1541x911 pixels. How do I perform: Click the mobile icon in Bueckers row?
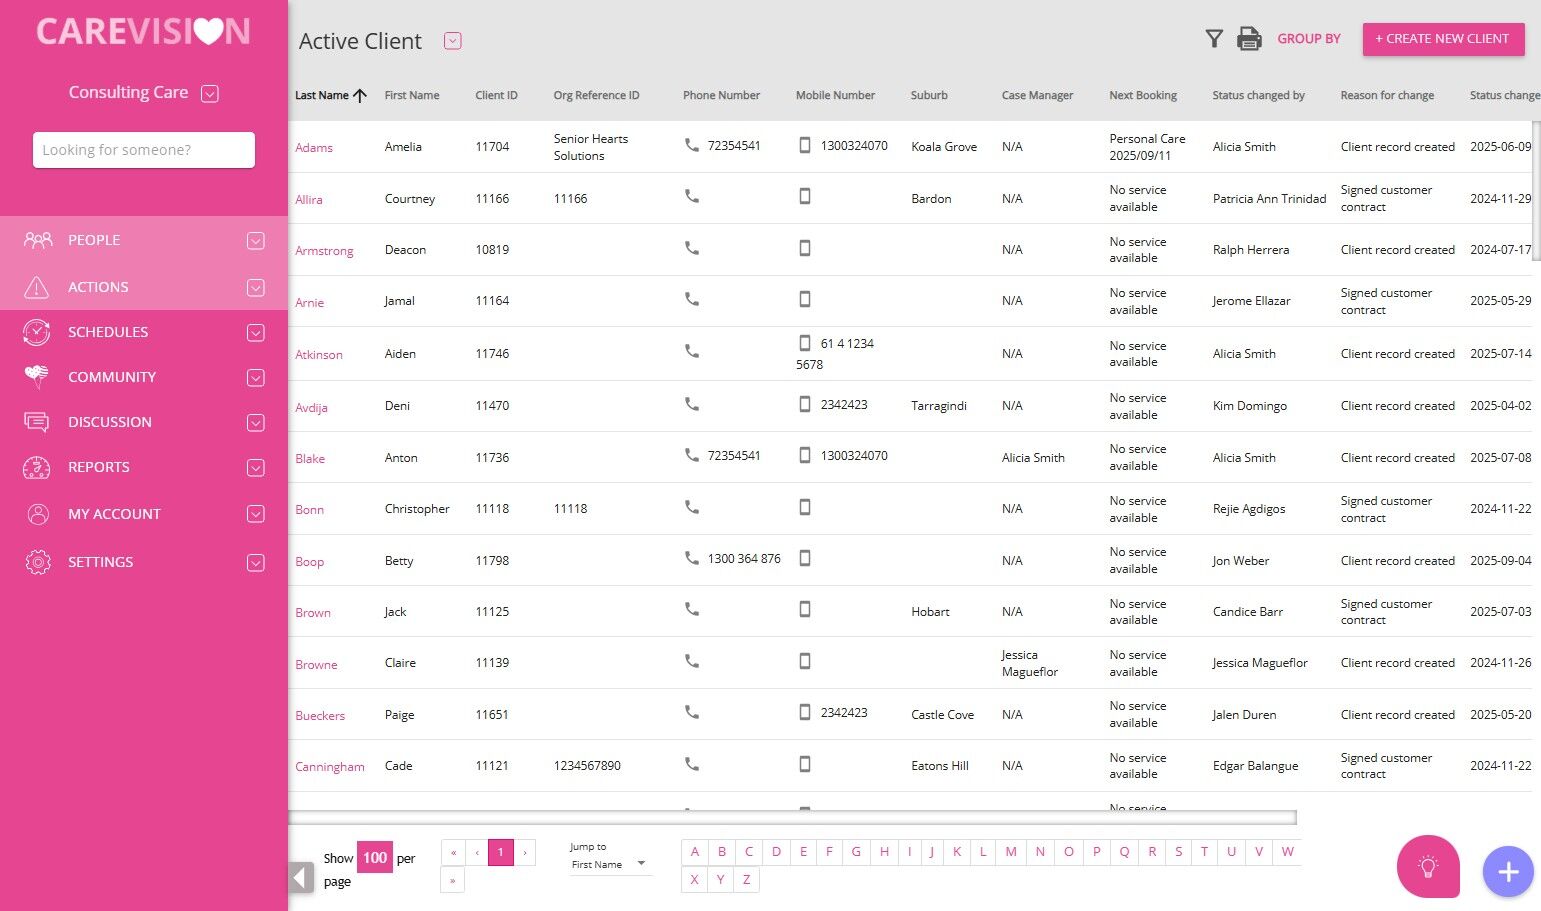pos(805,712)
